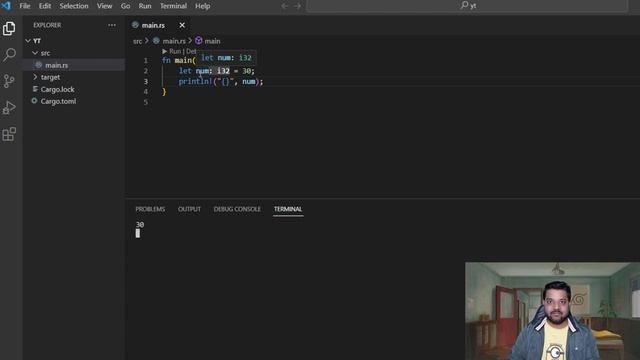640x360 pixels.
Task: Open the Go menu
Action: (125, 6)
